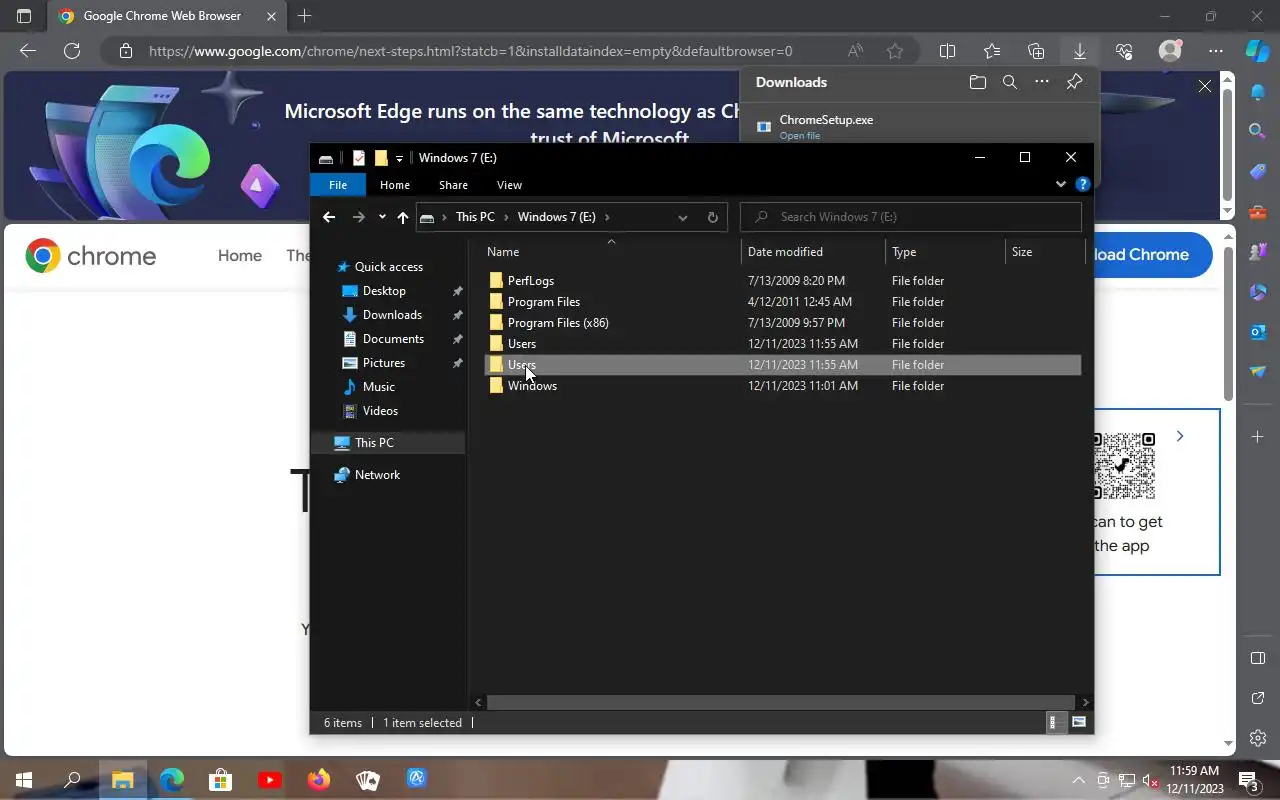
Task: Switch Explorer to large icons view
Action: (x=1079, y=722)
